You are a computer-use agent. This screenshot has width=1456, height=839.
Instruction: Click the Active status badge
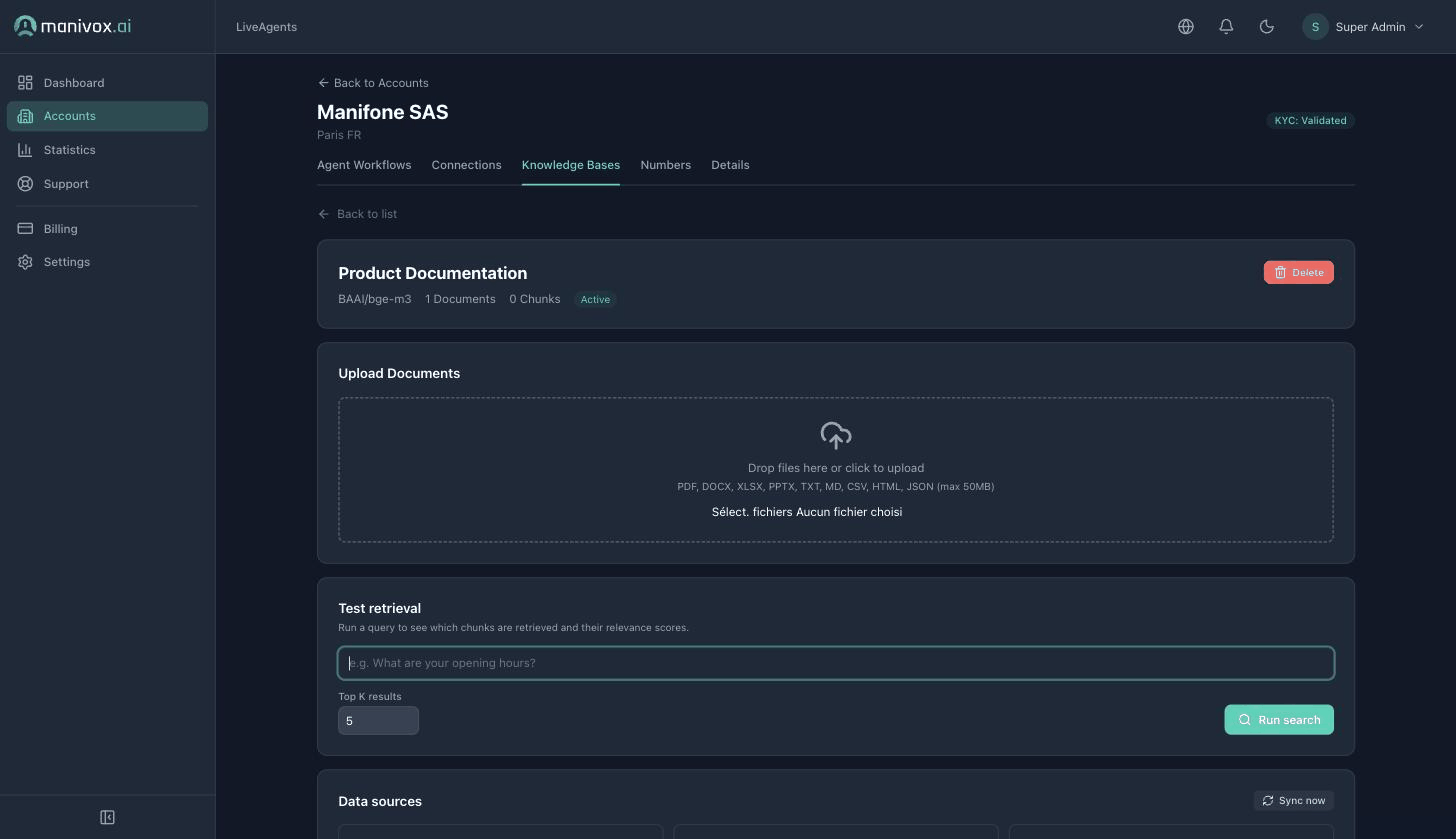[x=595, y=299]
